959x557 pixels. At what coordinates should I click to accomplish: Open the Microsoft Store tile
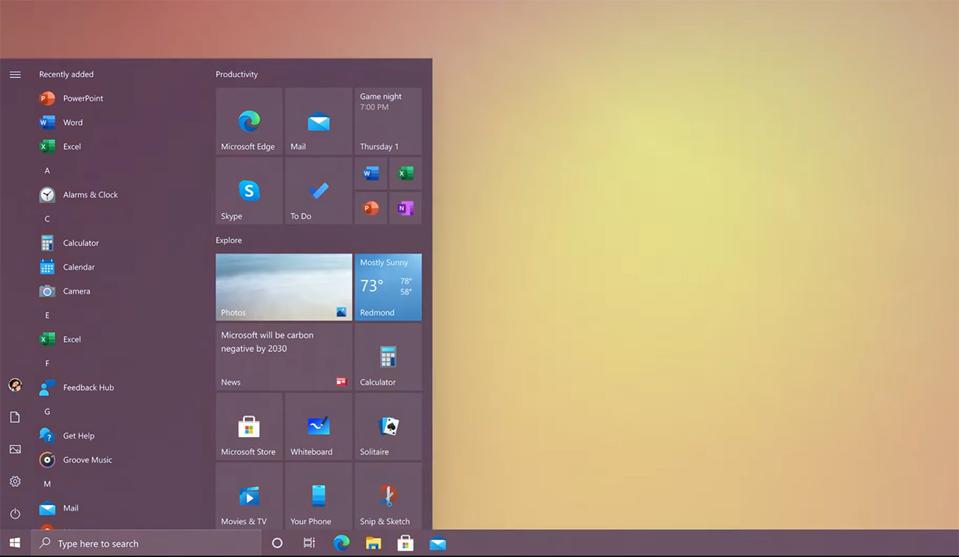click(x=249, y=427)
